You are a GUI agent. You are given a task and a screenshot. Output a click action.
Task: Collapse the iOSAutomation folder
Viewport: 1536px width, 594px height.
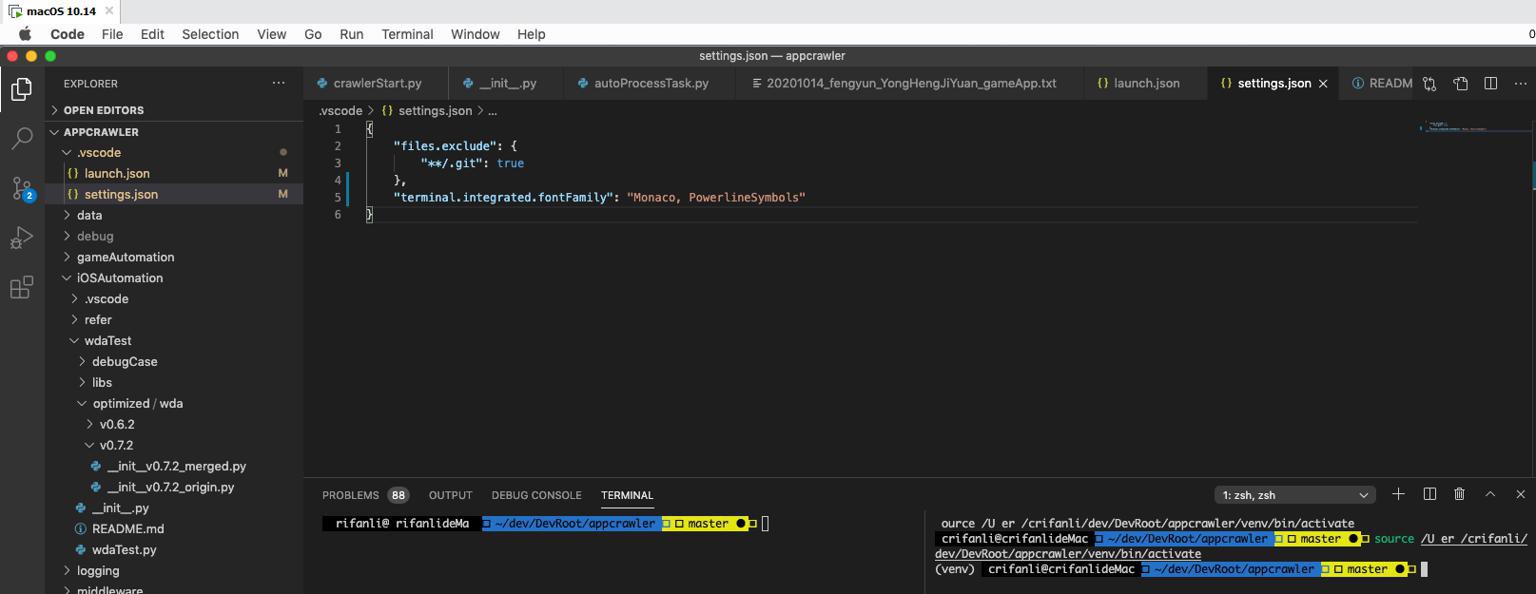pos(174,278)
